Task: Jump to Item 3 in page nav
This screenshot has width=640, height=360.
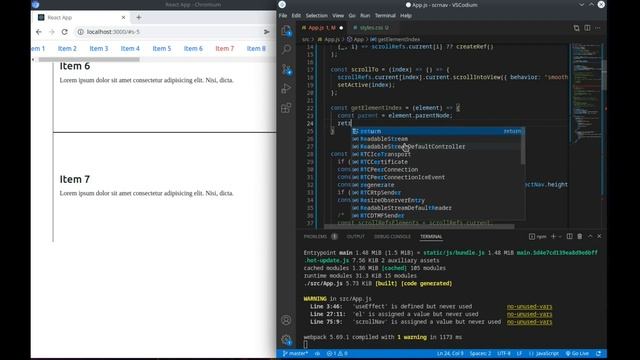Action: [x=99, y=49]
